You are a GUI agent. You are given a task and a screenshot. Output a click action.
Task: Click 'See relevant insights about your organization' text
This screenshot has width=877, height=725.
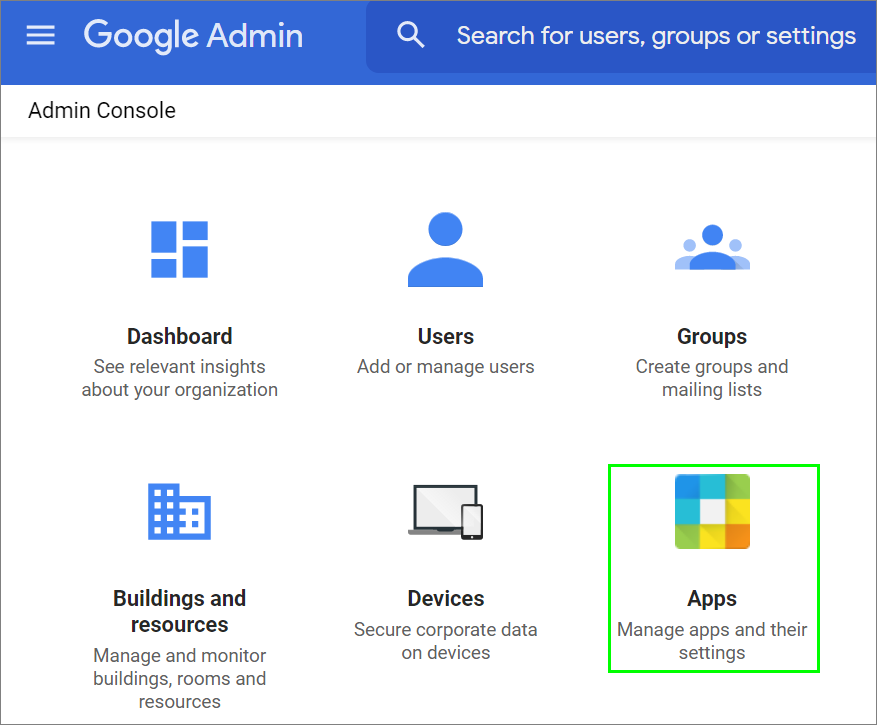(x=180, y=378)
